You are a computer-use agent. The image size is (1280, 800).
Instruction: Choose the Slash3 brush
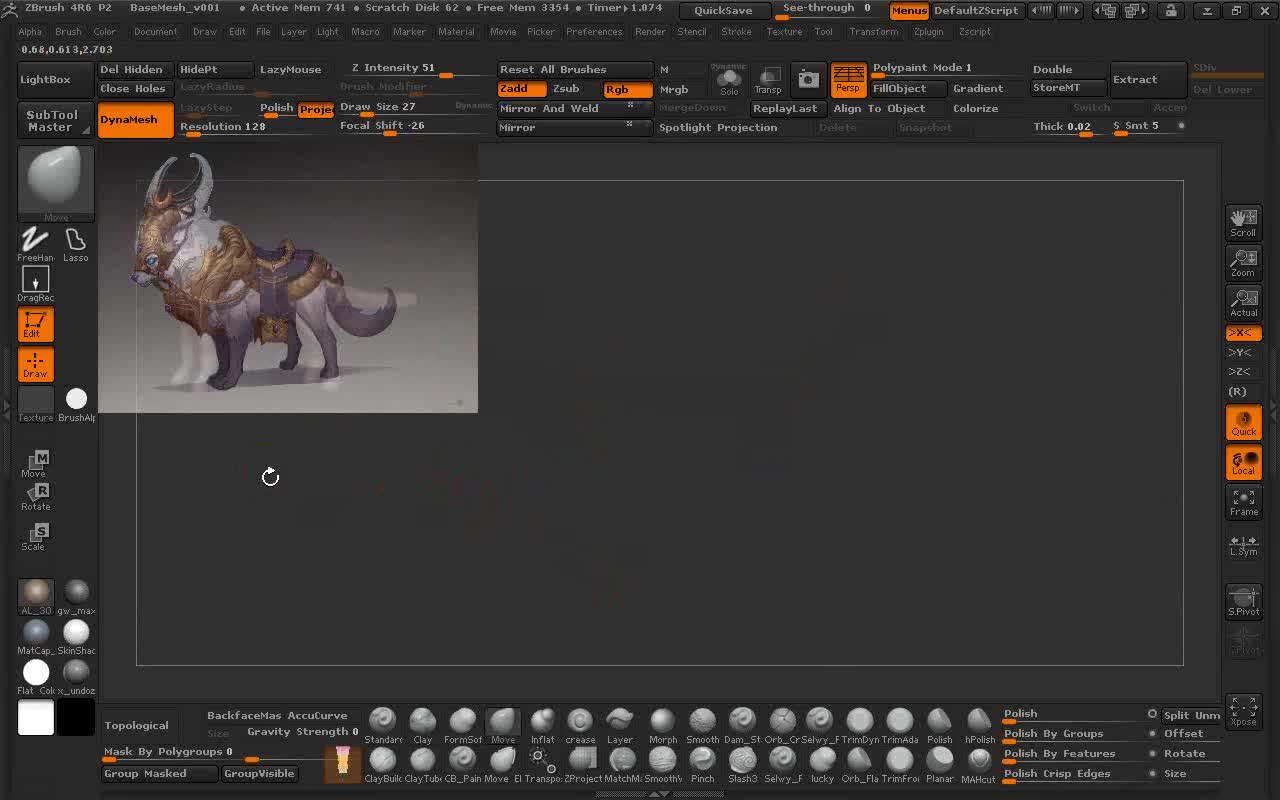(x=742, y=765)
